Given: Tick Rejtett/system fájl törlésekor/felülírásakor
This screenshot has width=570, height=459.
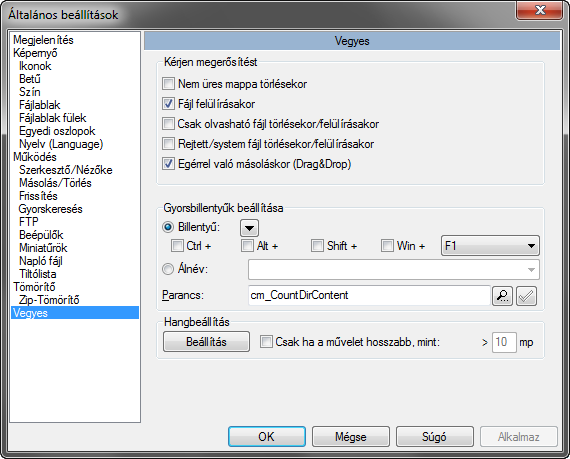Looking at the screenshot, I should pyautogui.click(x=168, y=144).
